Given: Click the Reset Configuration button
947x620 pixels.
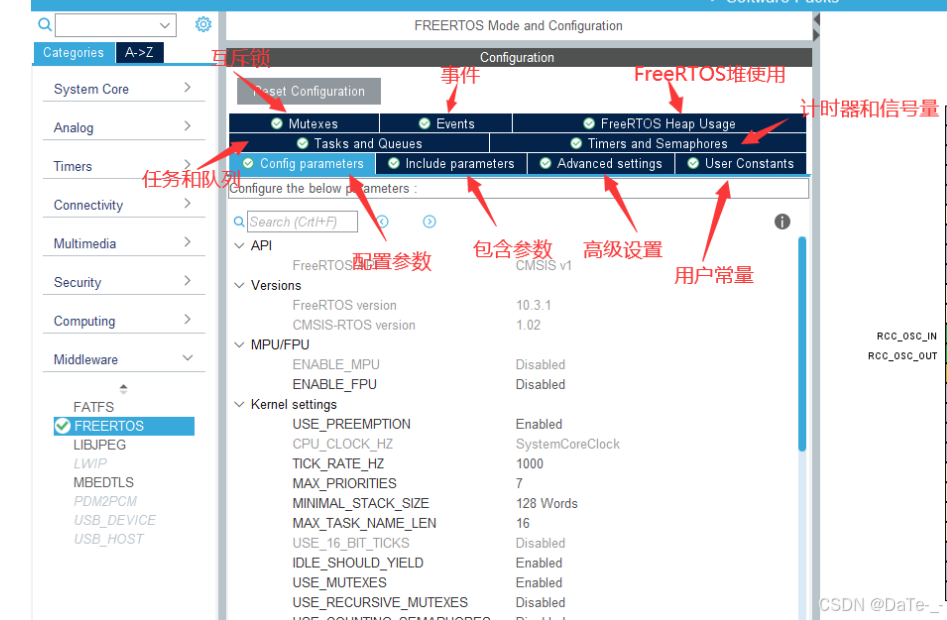Looking at the screenshot, I should (x=309, y=91).
